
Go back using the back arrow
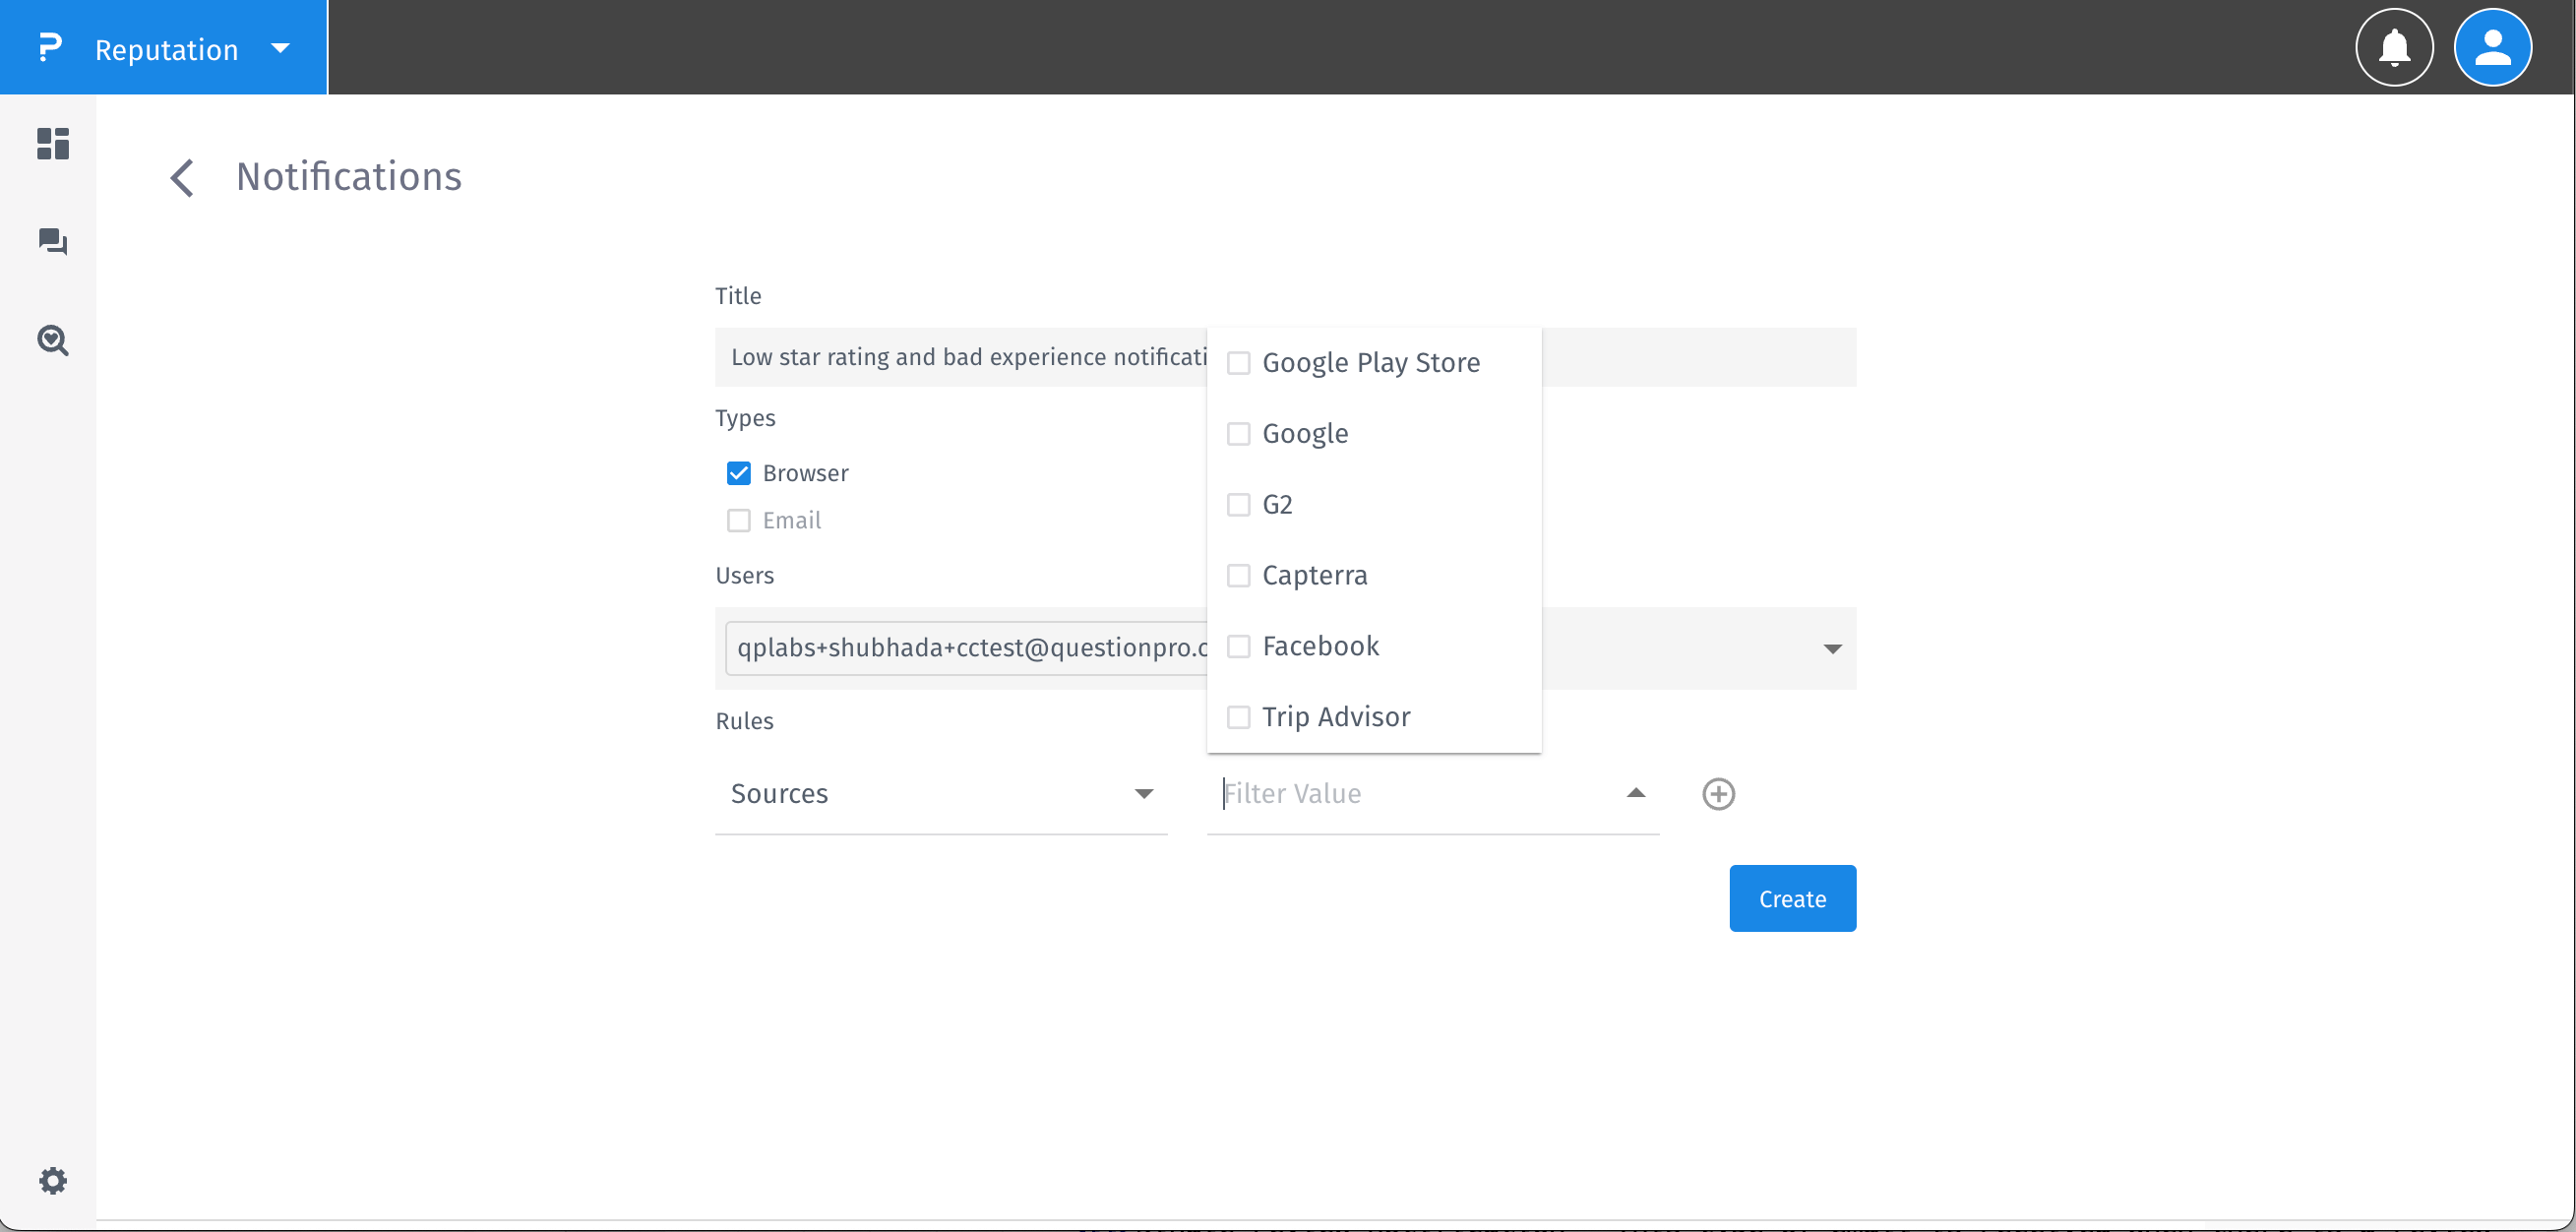tap(182, 177)
